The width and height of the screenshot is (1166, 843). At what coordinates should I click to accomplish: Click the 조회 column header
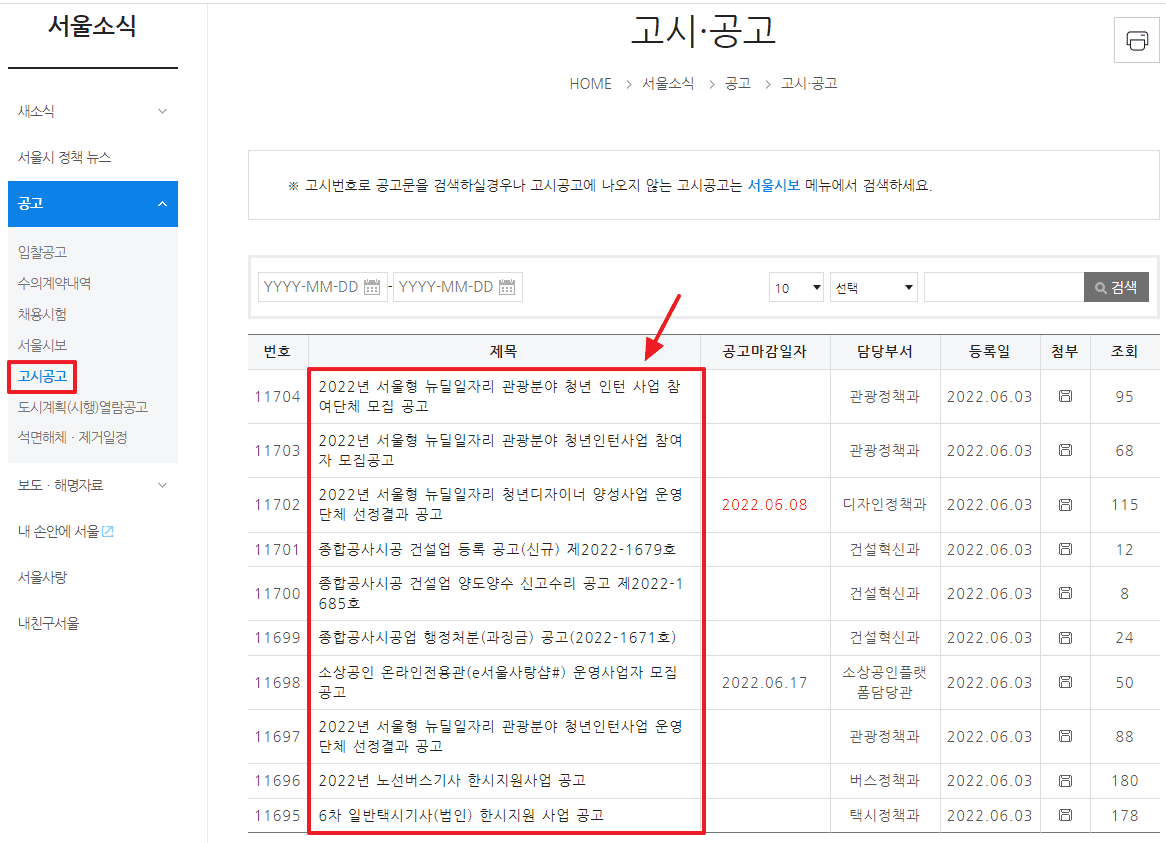point(1124,352)
